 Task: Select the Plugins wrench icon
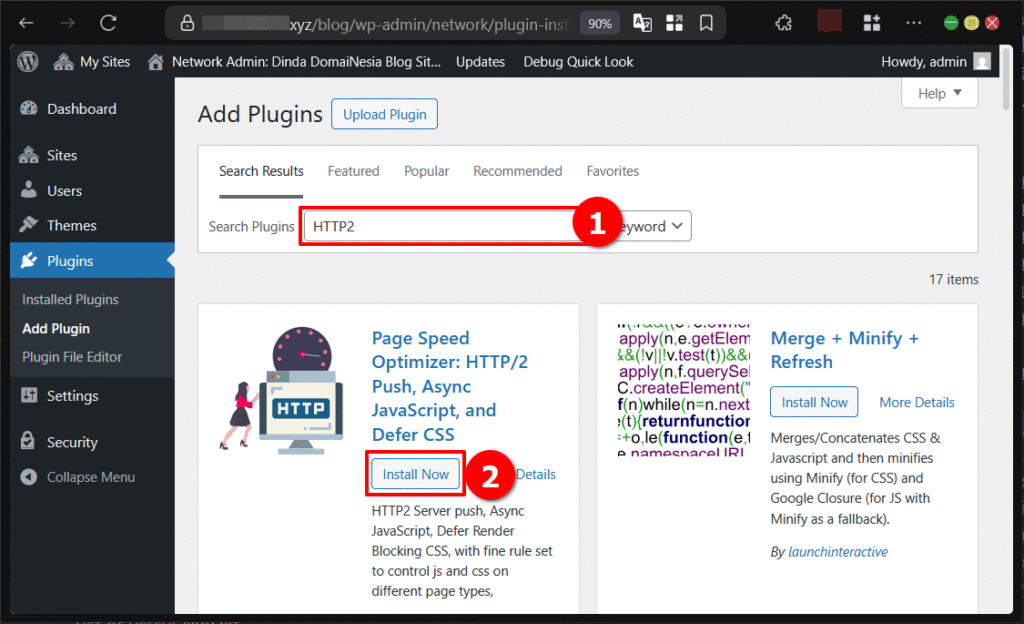pyautogui.click(x=29, y=260)
